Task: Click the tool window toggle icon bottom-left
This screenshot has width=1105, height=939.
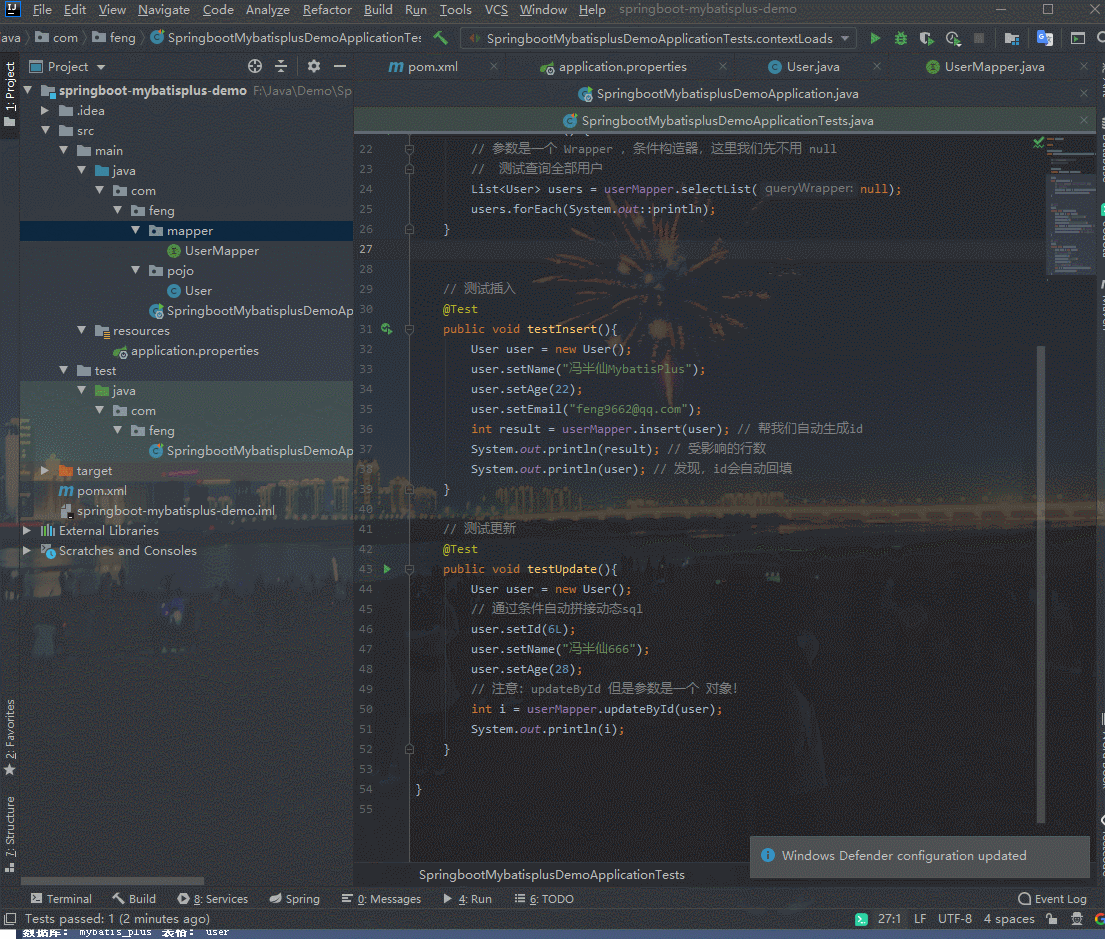Action: coord(10,919)
